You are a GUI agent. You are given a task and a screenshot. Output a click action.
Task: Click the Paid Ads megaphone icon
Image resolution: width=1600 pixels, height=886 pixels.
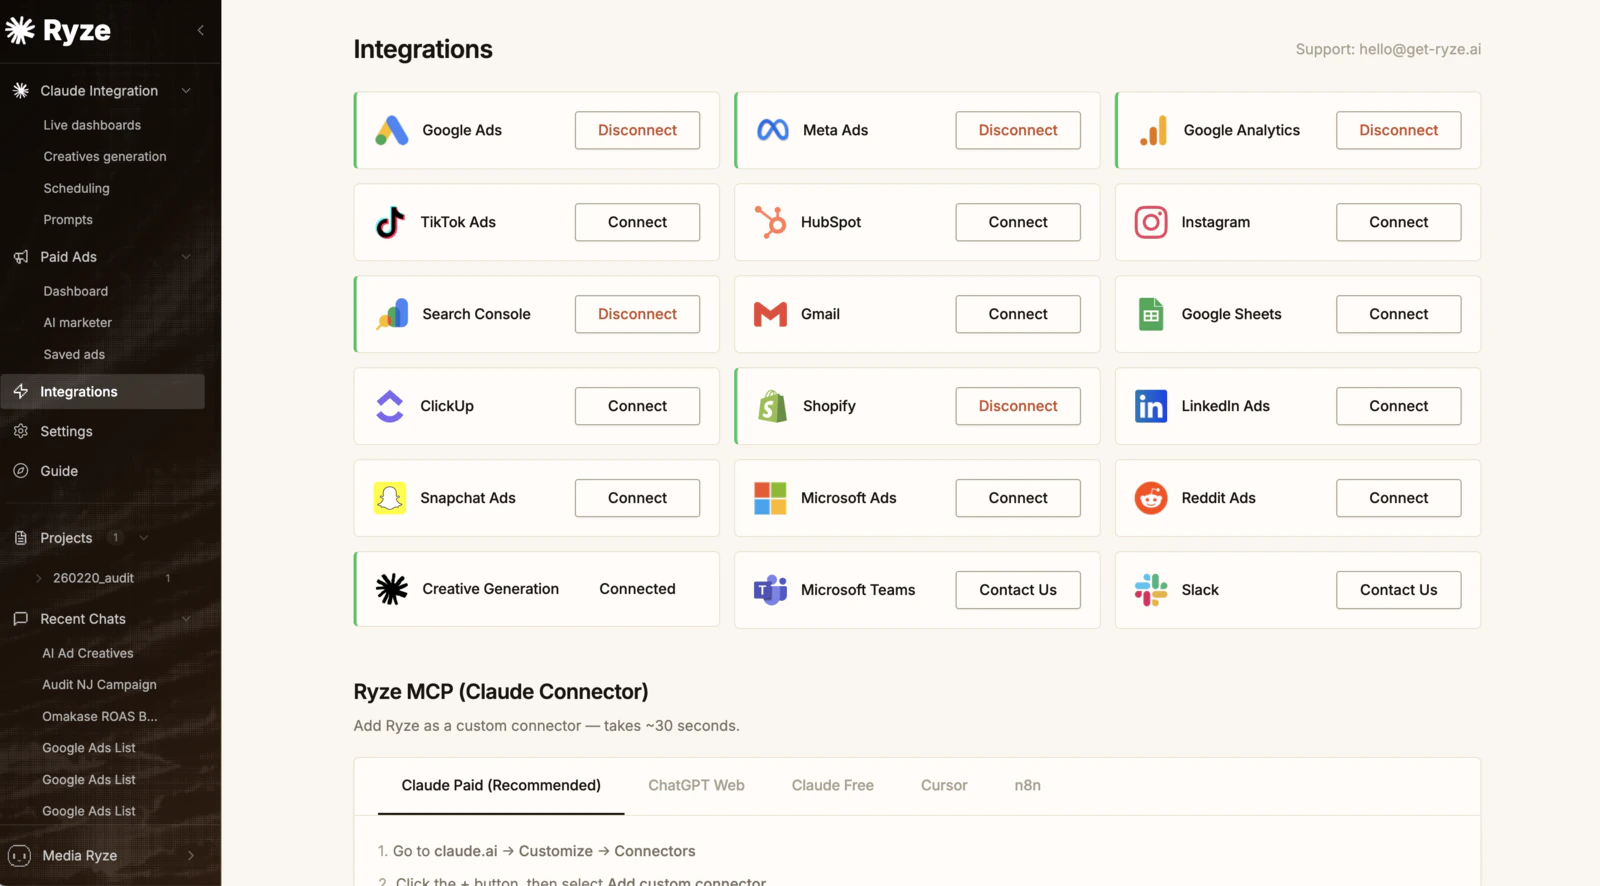[x=21, y=257]
